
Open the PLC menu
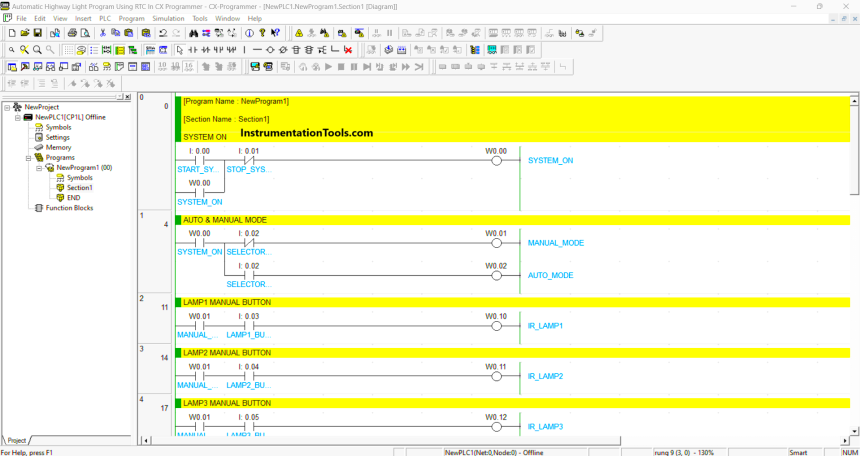tap(105, 19)
